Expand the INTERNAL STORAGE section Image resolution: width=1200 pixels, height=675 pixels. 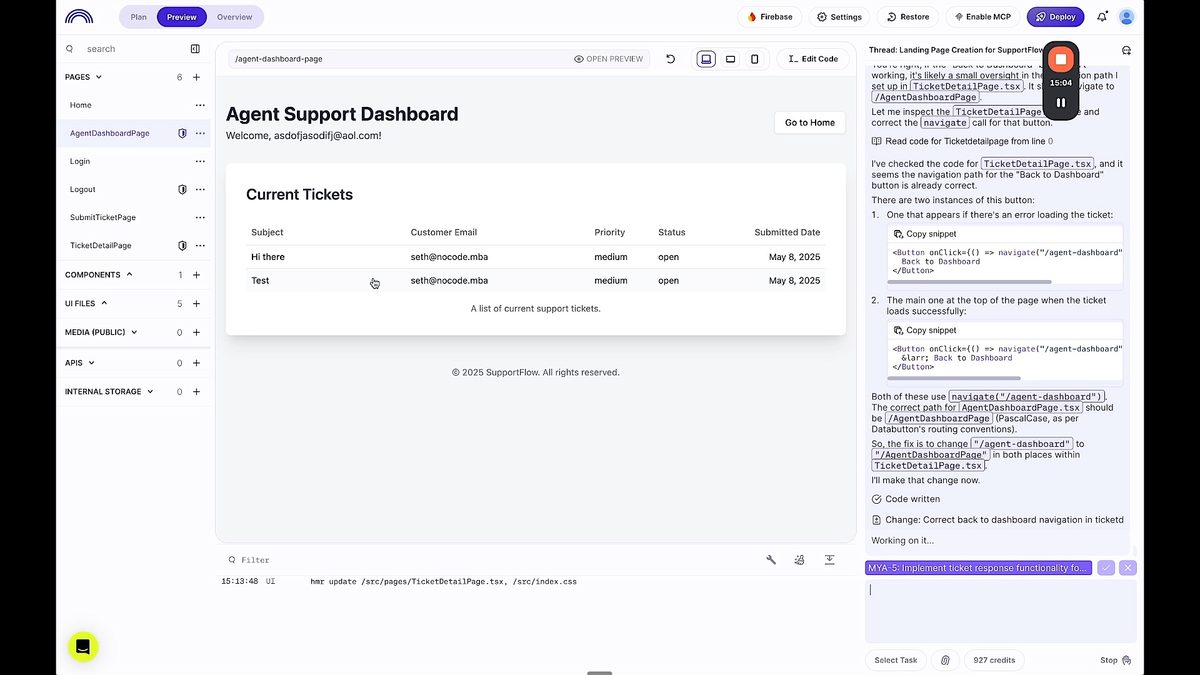[x=109, y=391]
